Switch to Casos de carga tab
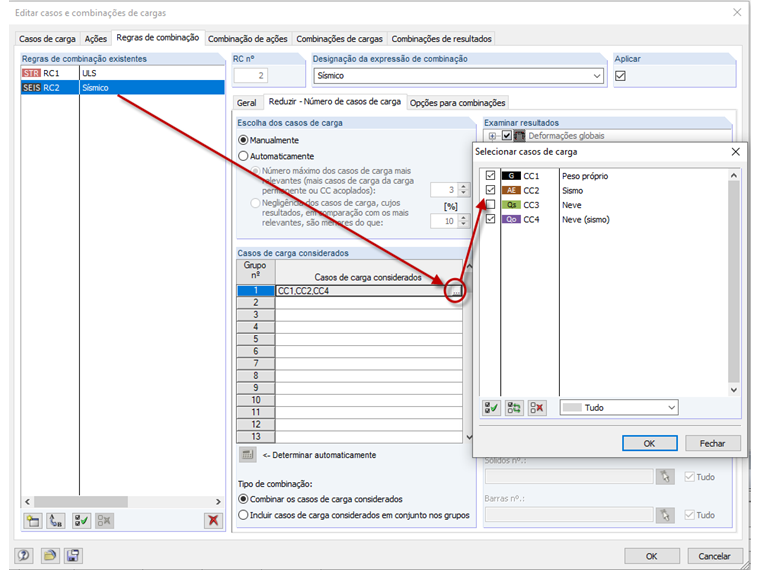The image size is (760, 570). coord(48,39)
